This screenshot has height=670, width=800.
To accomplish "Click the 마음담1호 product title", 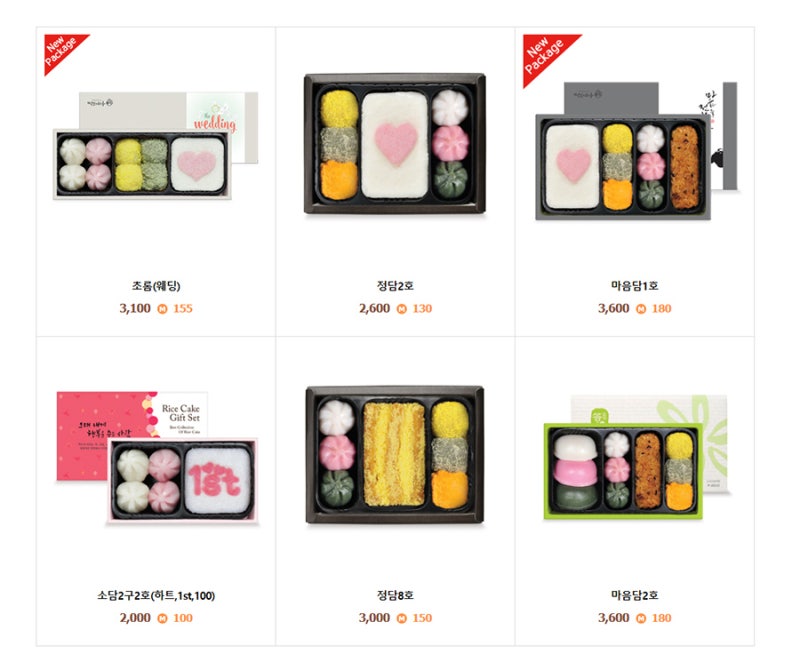I will (635, 286).
